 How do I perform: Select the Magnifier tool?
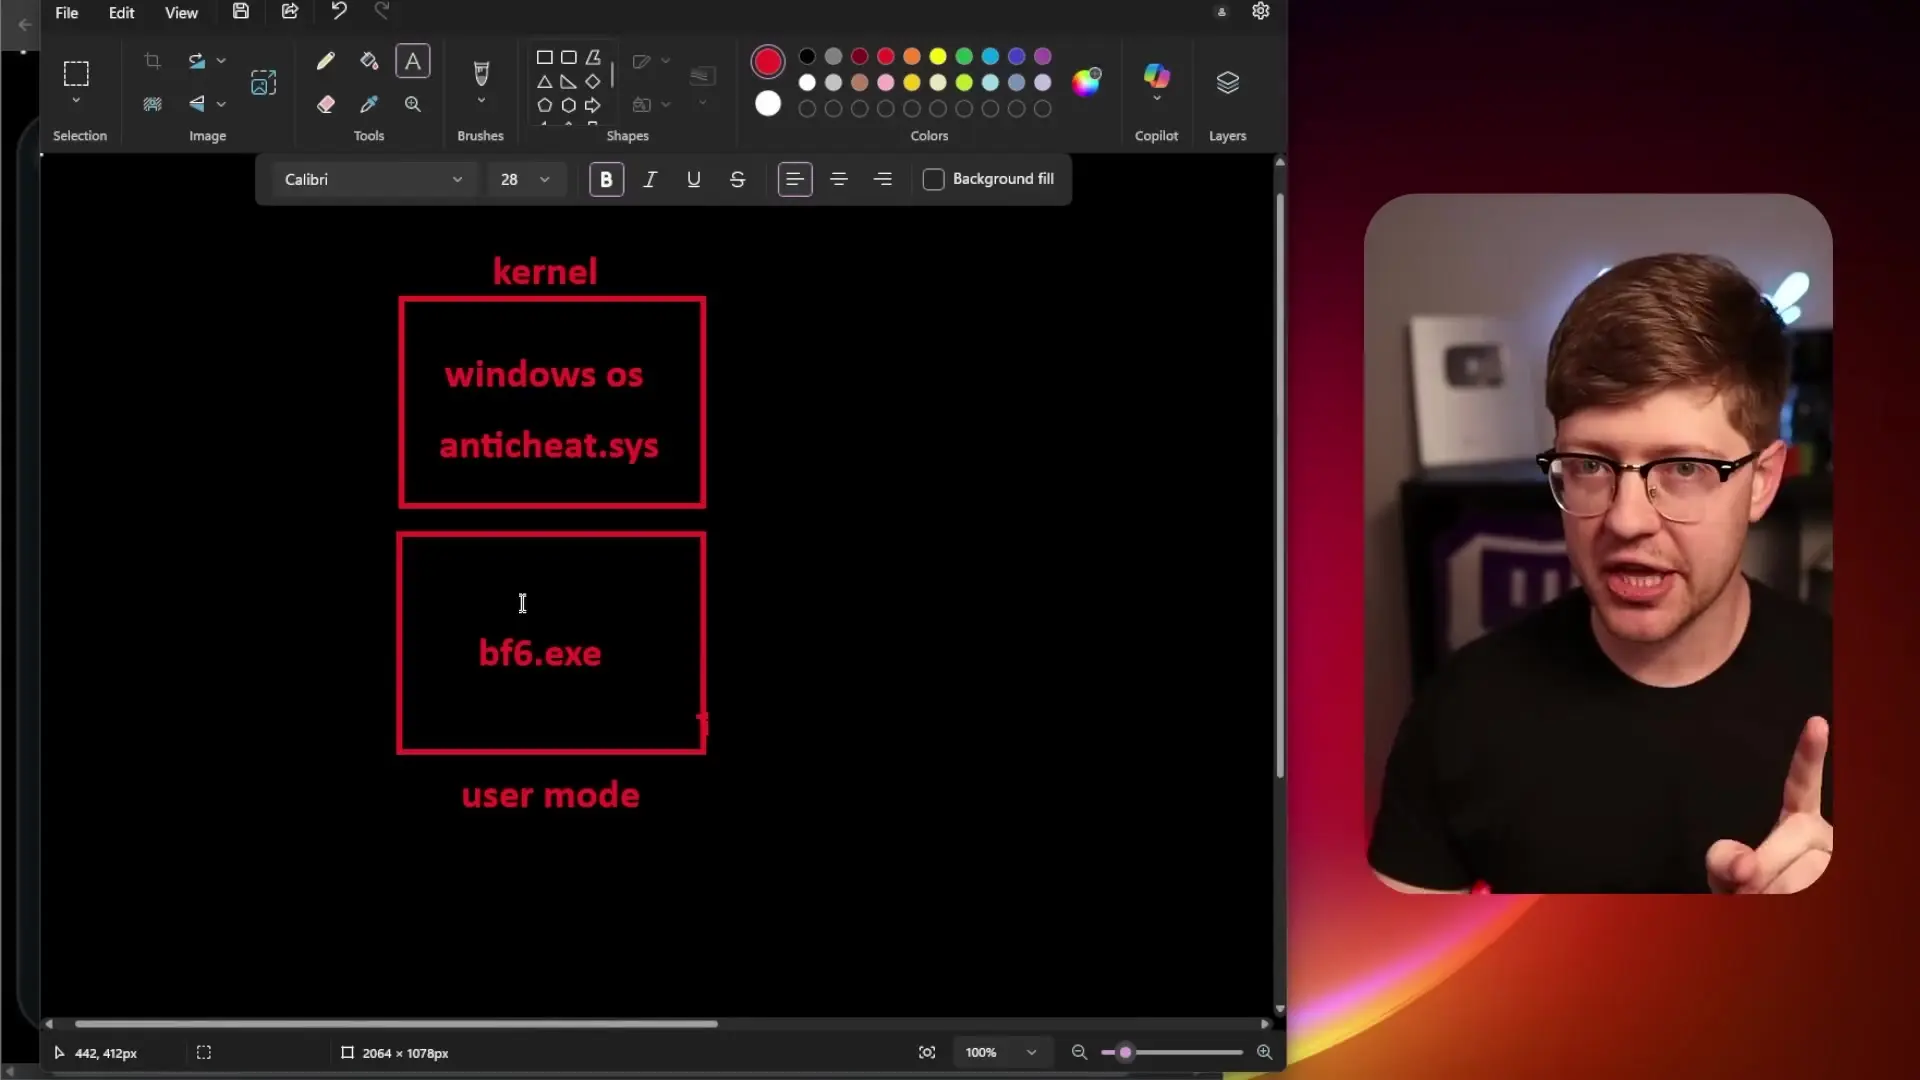[413, 104]
